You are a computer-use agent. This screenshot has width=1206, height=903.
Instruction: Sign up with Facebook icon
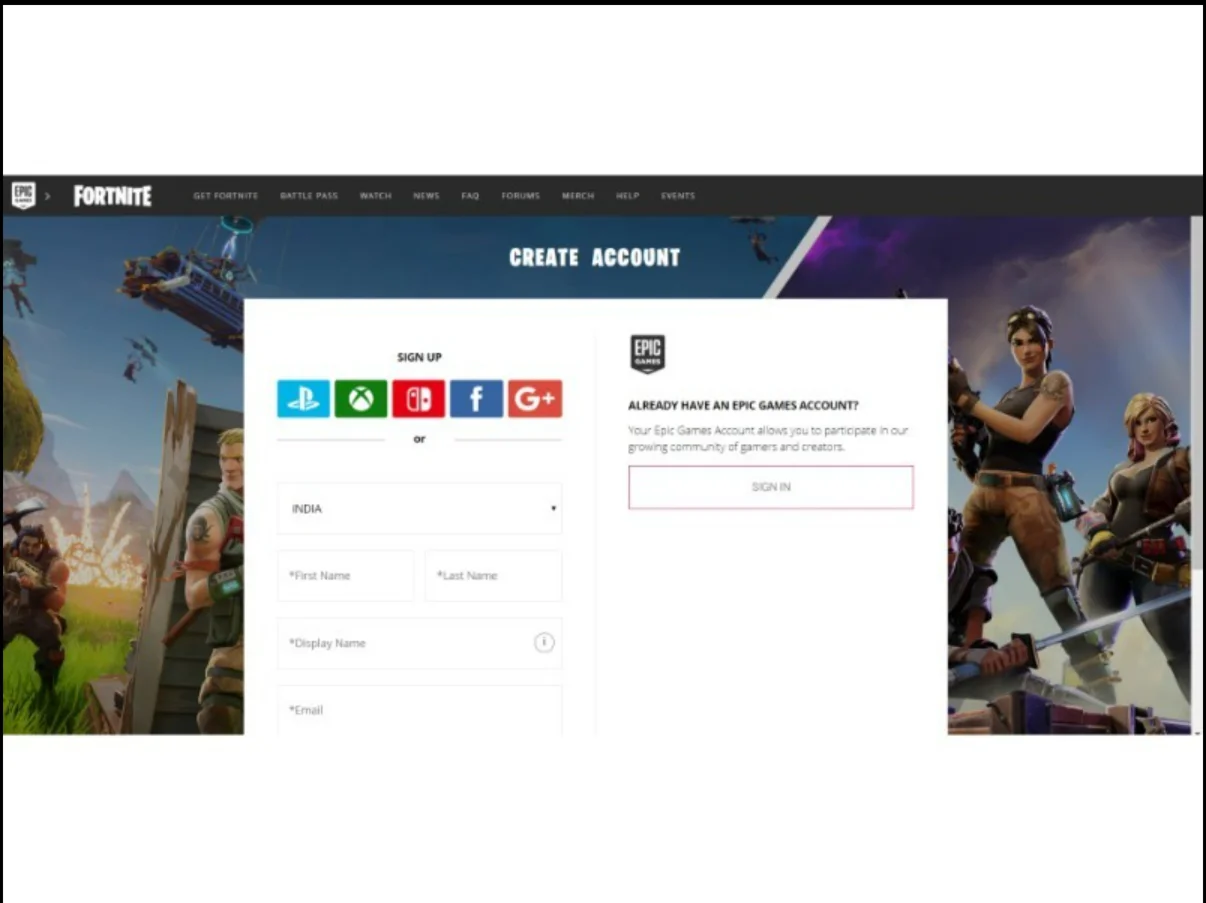(x=477, y=399)
